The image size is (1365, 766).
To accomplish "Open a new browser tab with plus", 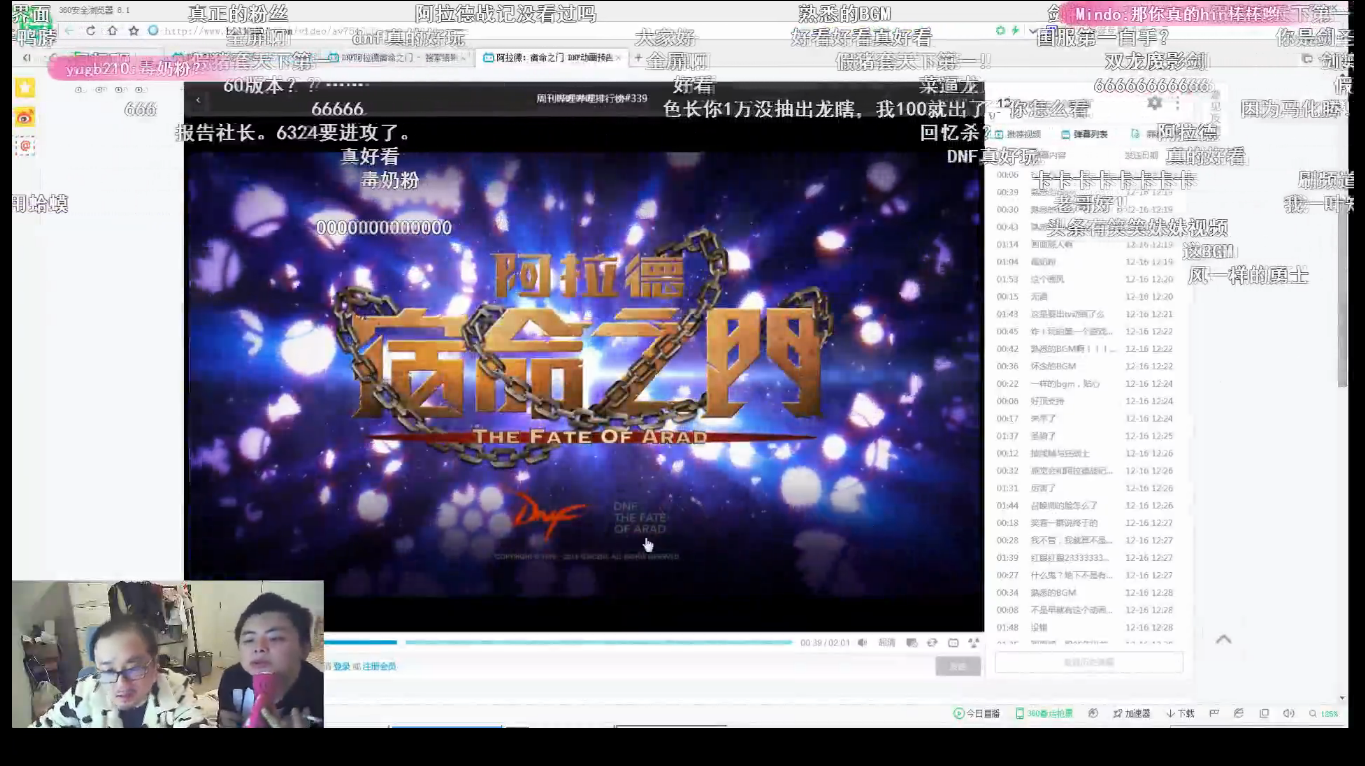I will point(638,58).
